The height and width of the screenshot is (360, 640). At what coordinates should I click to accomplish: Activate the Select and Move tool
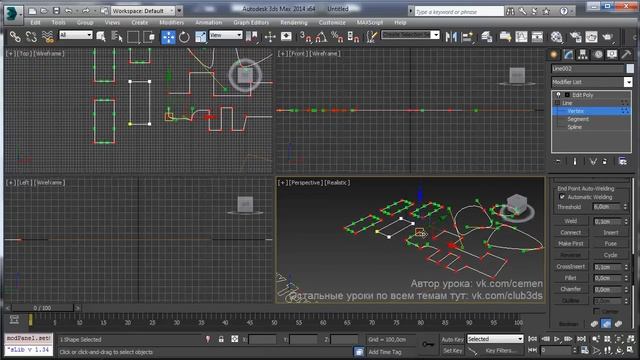[x=168, y=37]
